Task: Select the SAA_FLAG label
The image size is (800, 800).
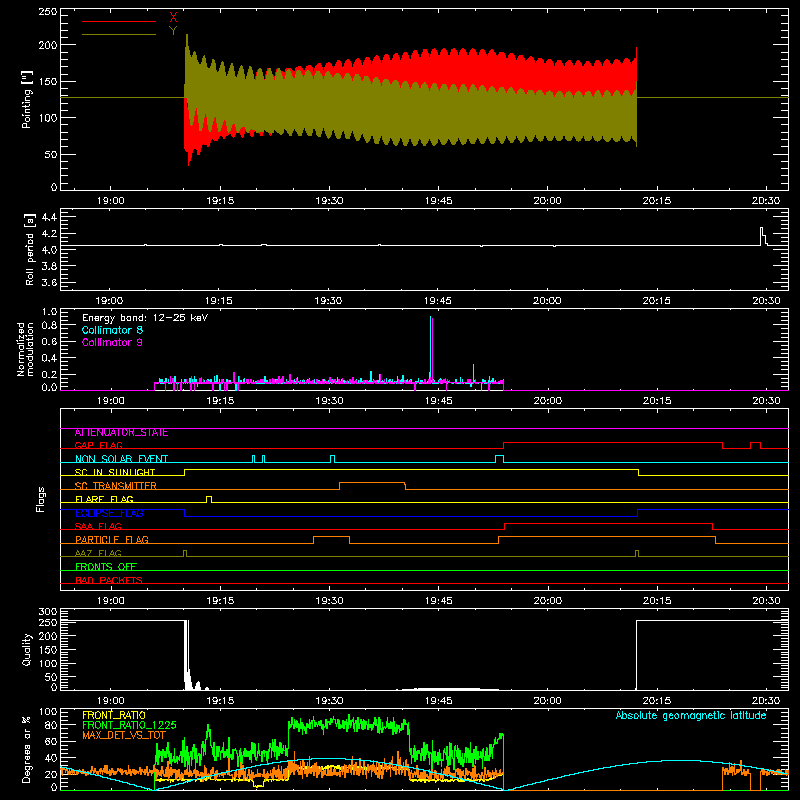Action: [x=98, y=526]
